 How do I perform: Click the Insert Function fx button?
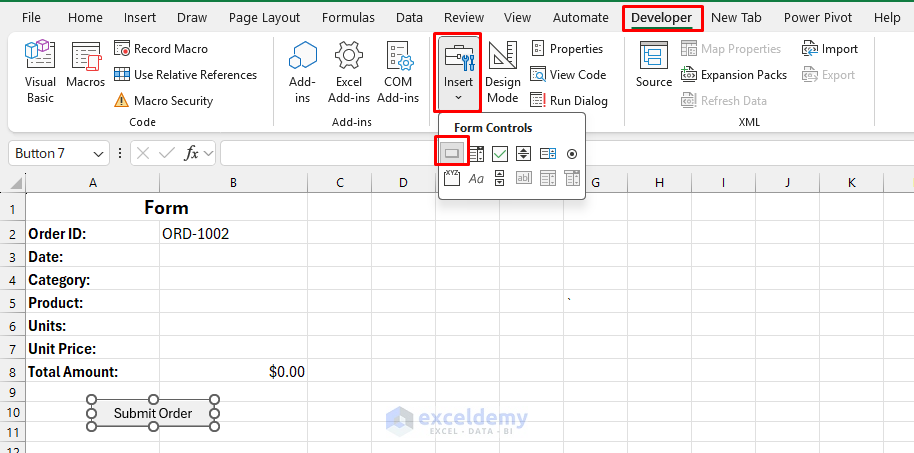[x=191, y=154]
